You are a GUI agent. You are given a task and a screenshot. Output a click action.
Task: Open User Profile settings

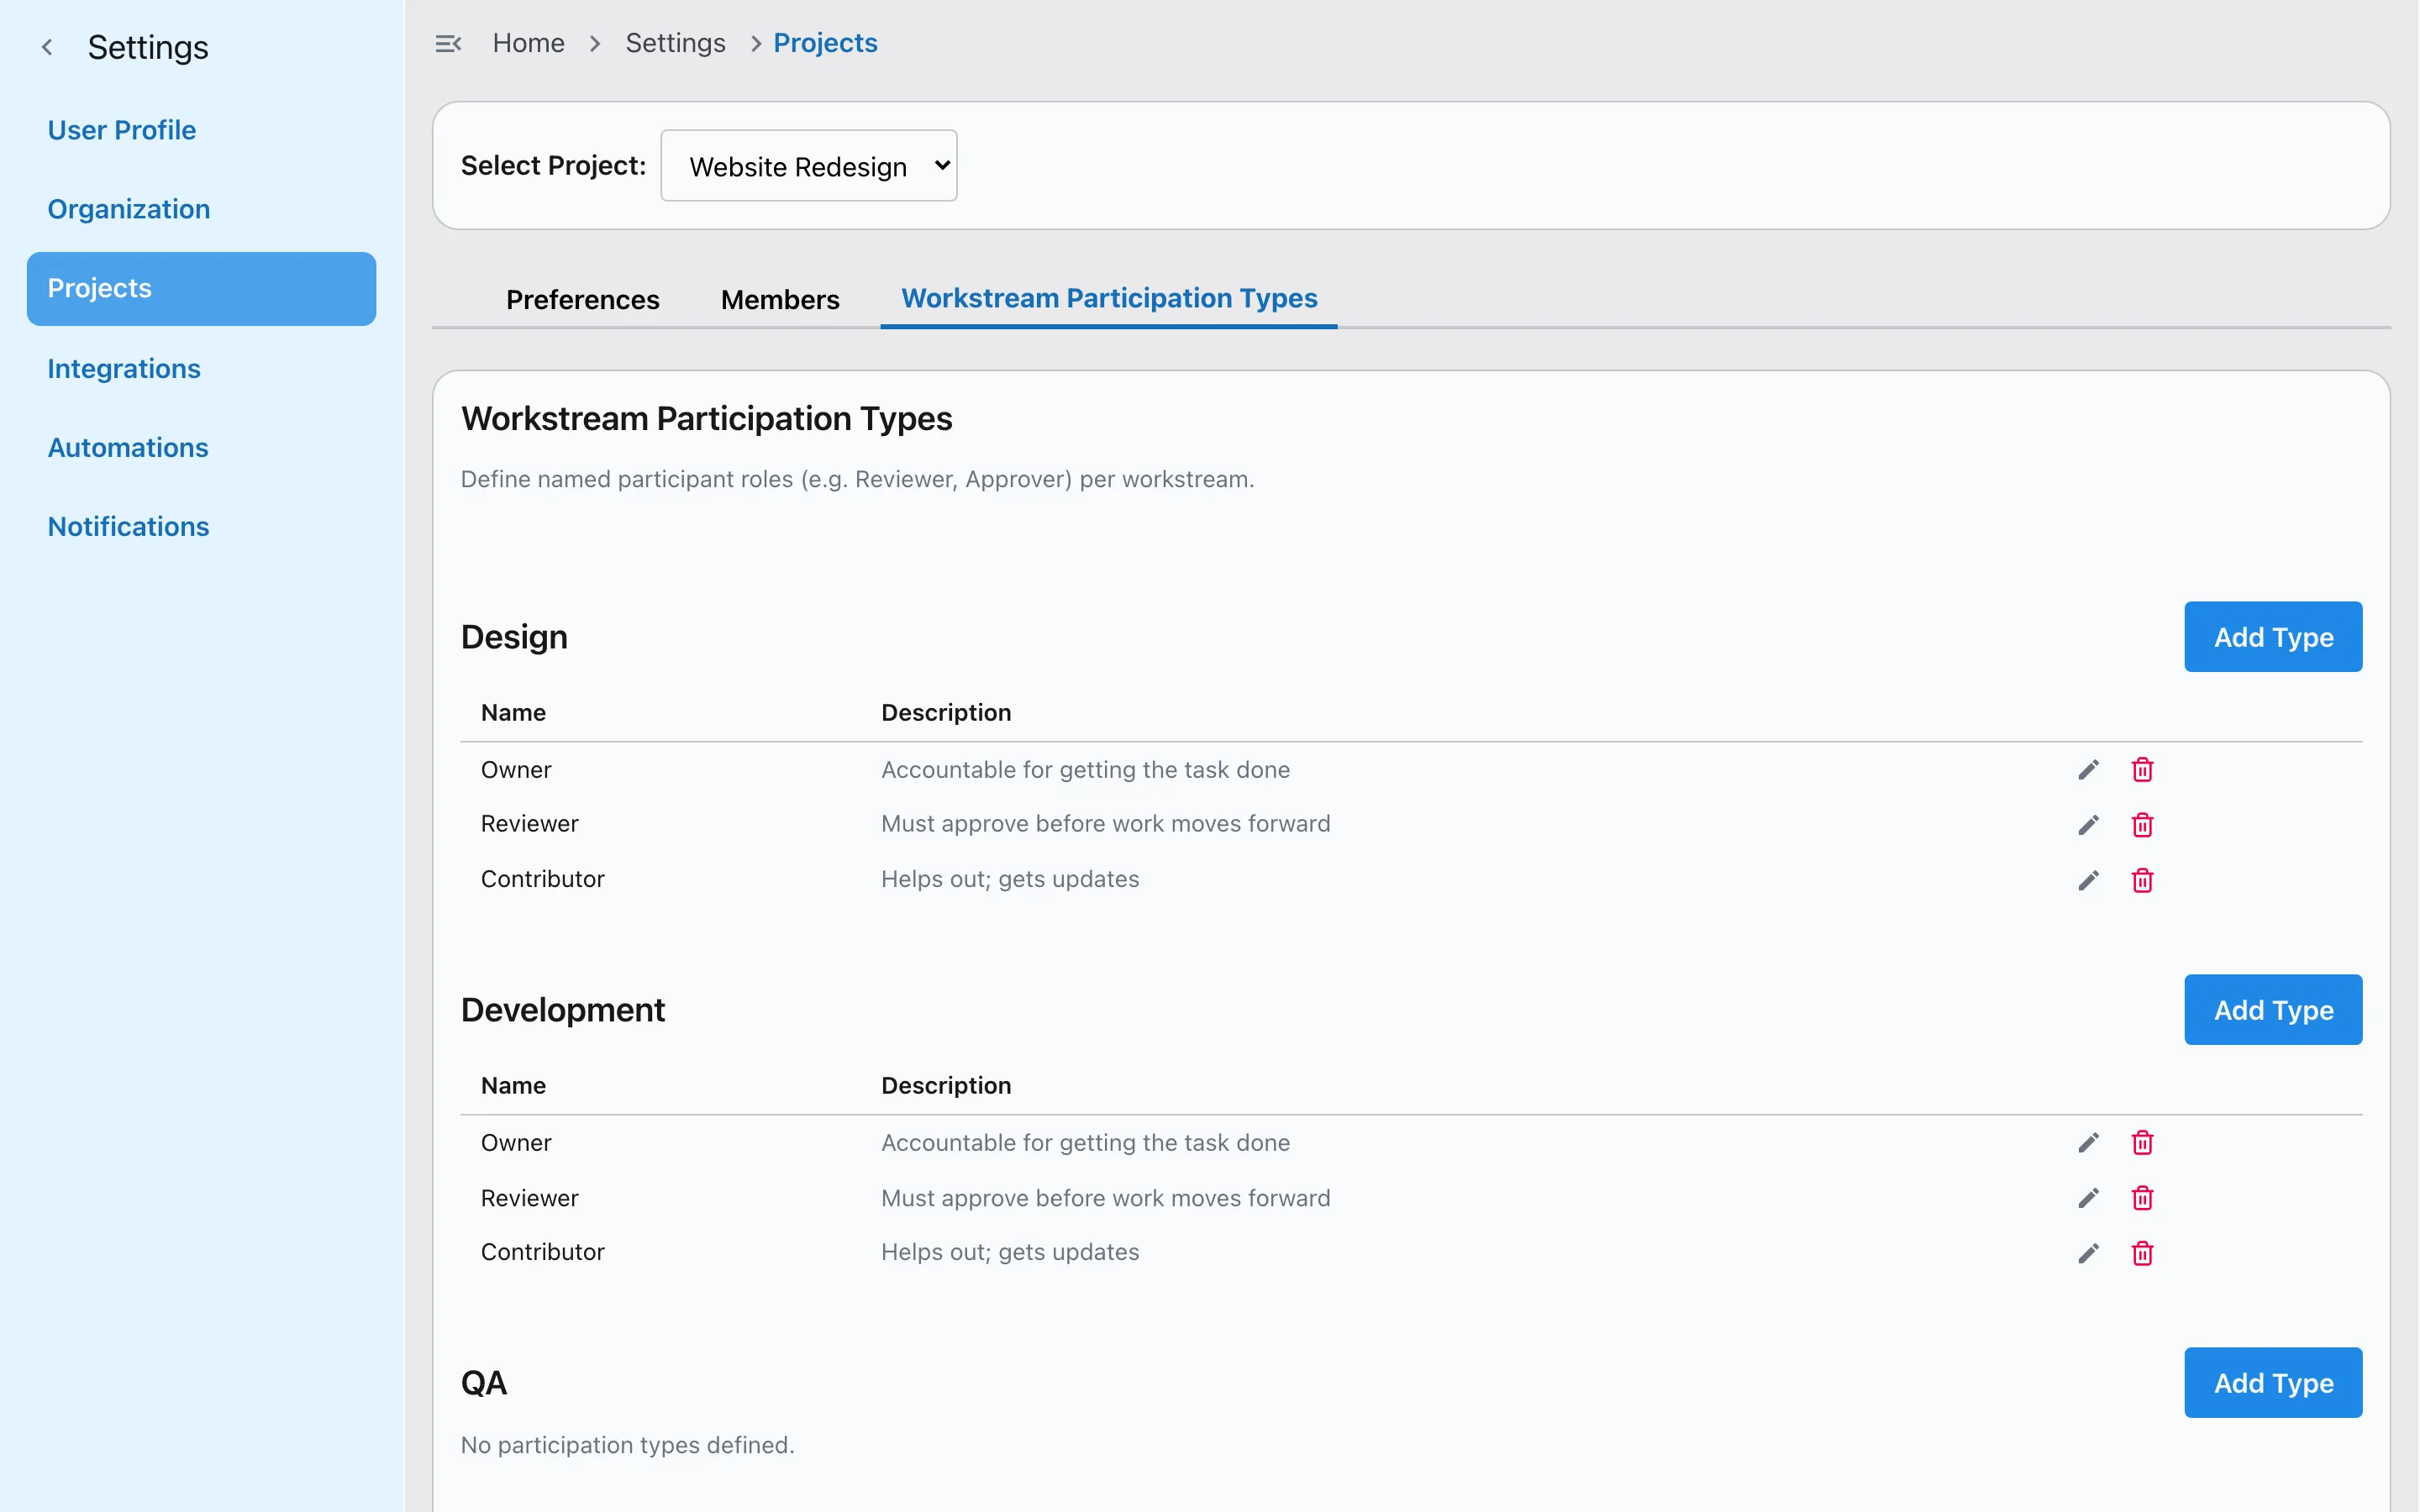tap(122, 130)
